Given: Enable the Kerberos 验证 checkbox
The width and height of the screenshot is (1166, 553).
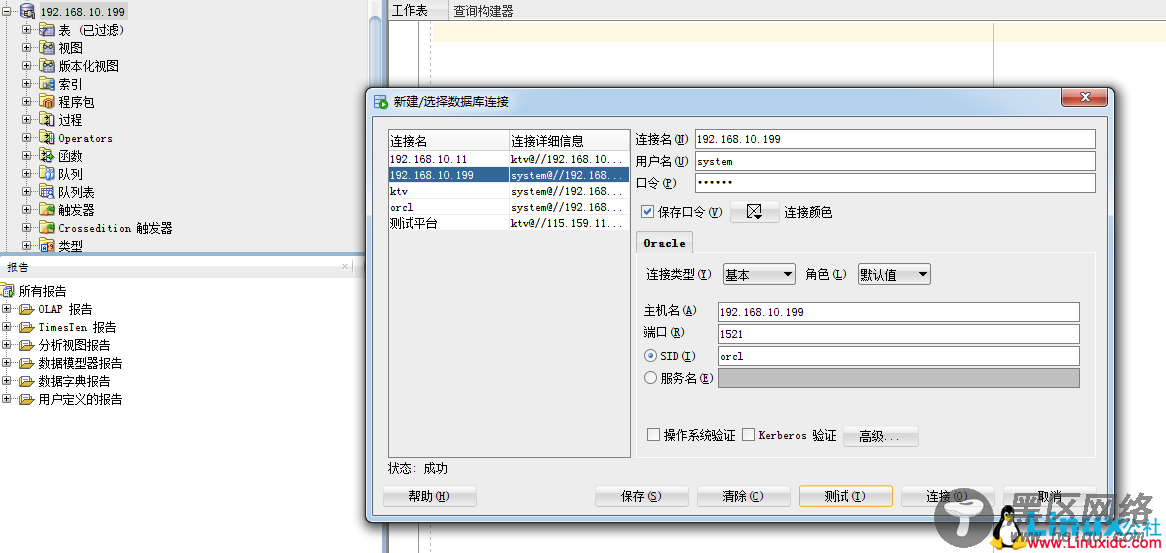Looking at the screenshot, I should click(x=749, y=435).
